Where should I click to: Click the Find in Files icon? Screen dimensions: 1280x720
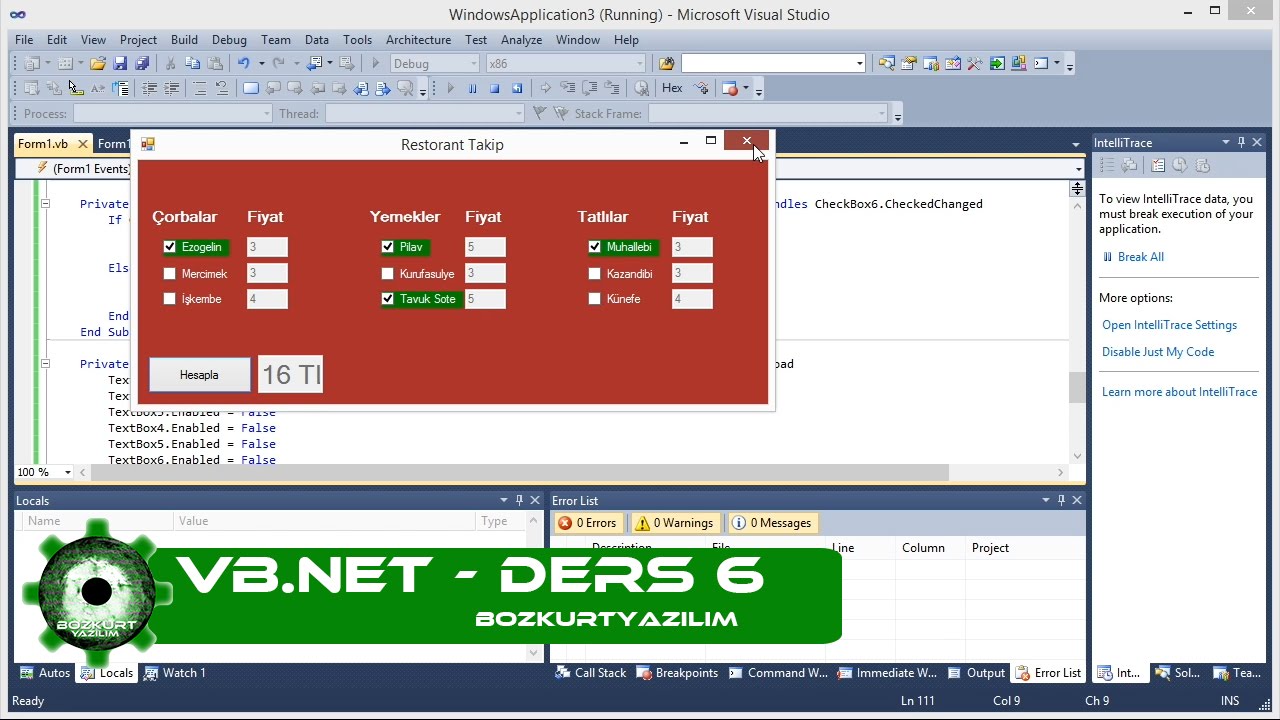coord(667,63)
